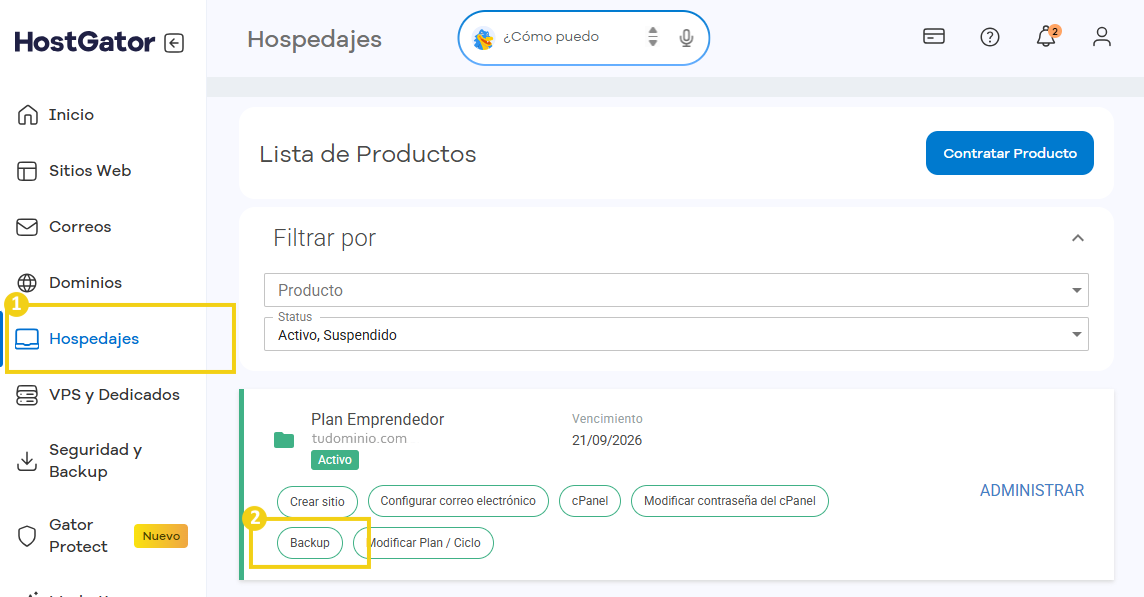Click the Plan Emprendedor title
The height and width of the screenshot is (597, 1144).
(x=378, y=420)
